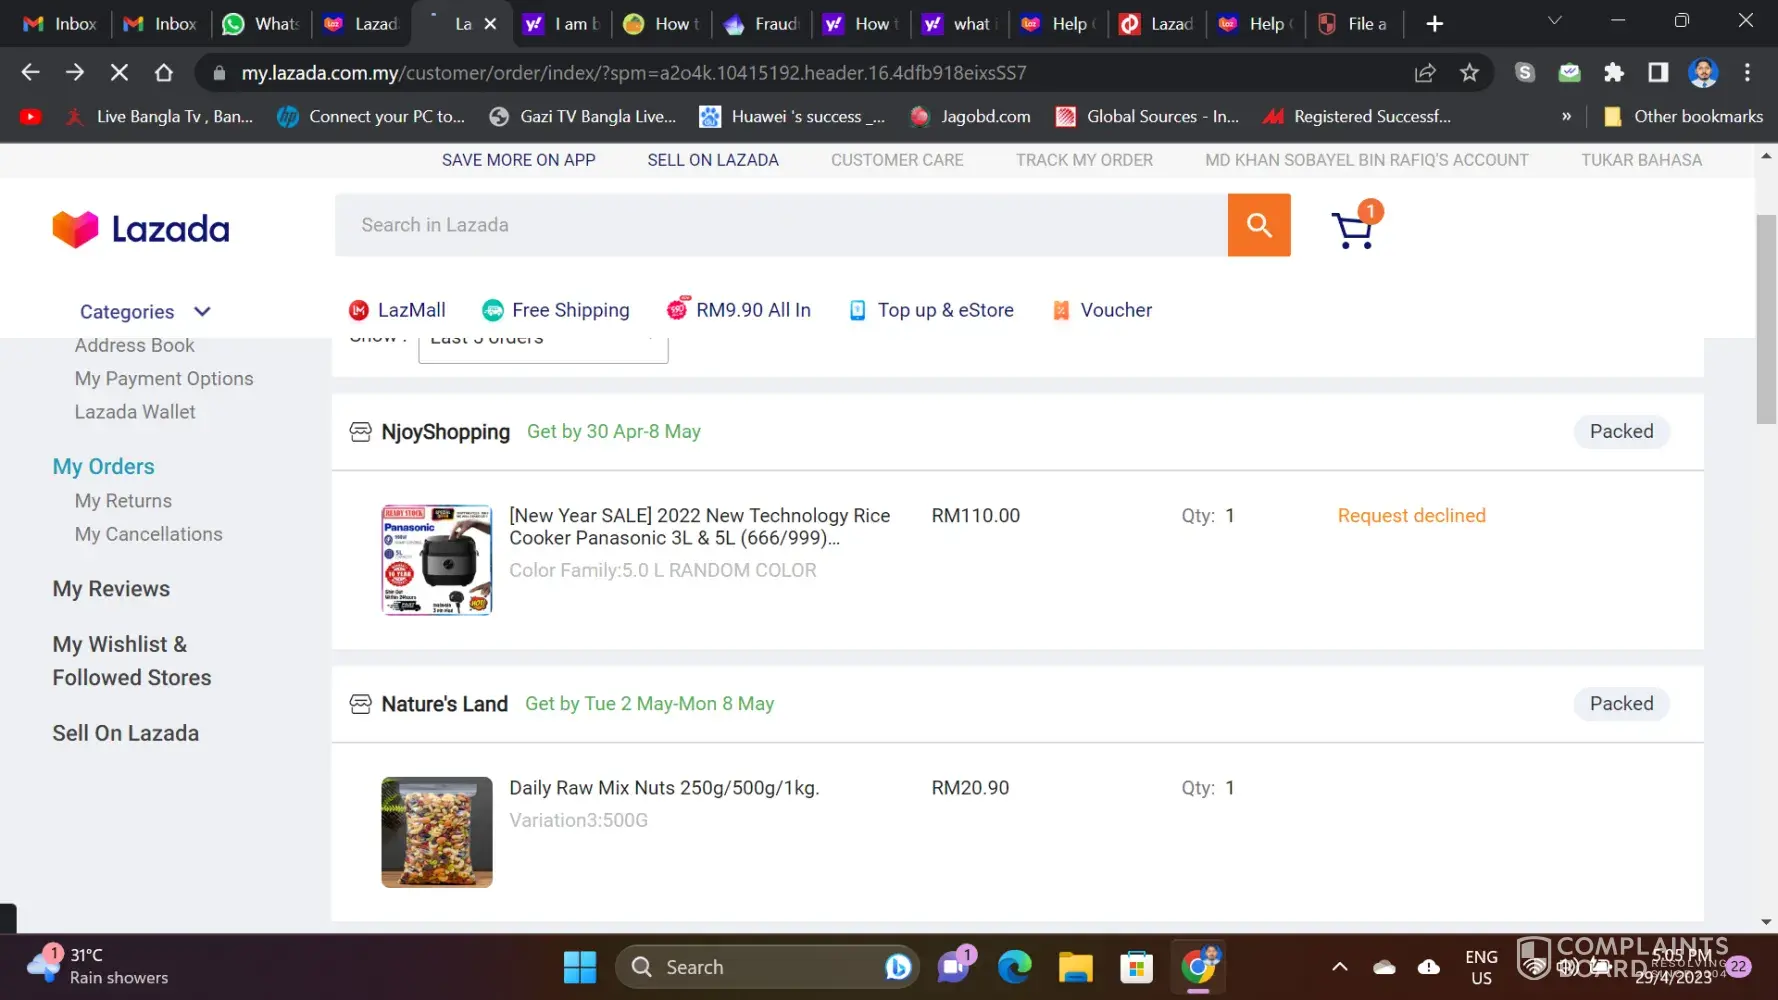Open File Explorer from the taskbar
Image resolution: width=1778 pixels, height=1000 pixels.
coord(1075,967)
